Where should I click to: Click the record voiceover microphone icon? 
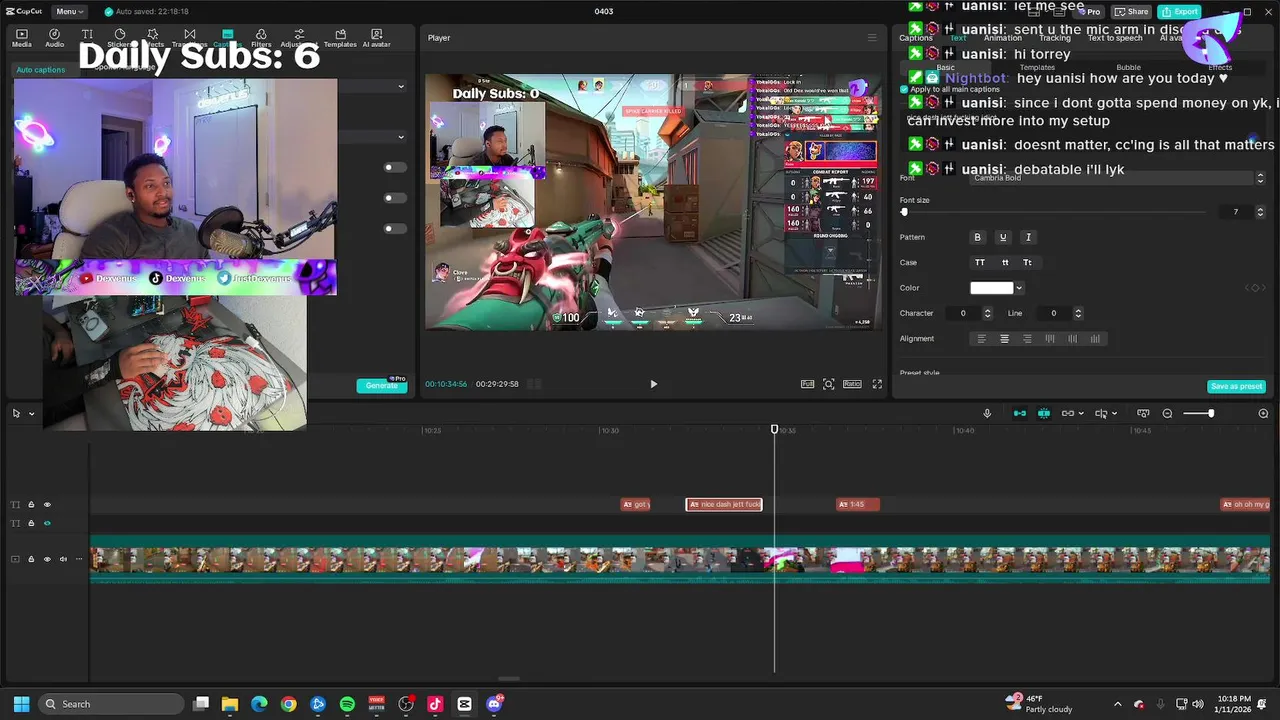pos(987,413)
